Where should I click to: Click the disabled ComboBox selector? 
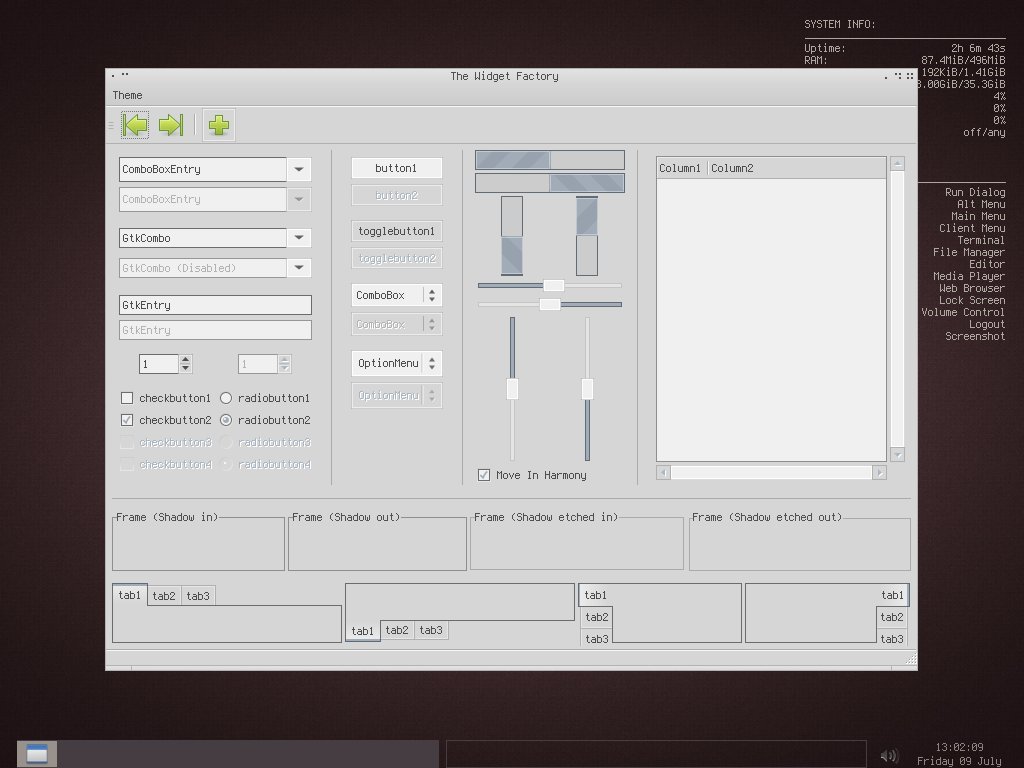pyautogui.click(x=396, y=324)
